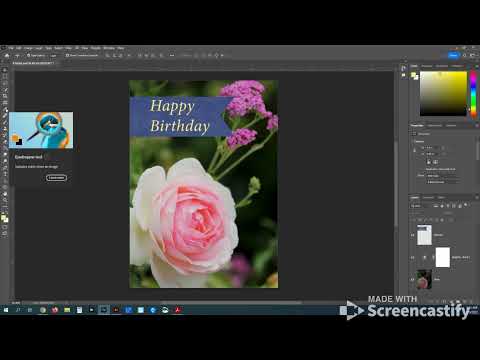Click the width field in Properties

(433, 147)
